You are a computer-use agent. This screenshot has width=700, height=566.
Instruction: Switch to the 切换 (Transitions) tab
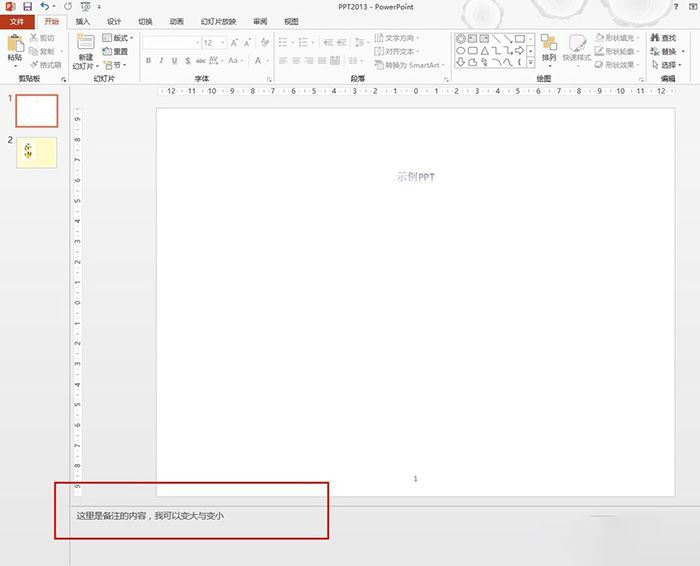point(145,21)
